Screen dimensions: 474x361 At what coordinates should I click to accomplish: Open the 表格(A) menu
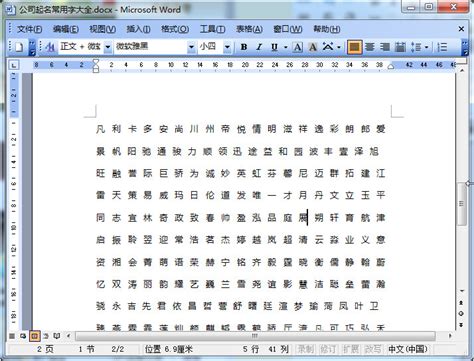coord(249,29)
